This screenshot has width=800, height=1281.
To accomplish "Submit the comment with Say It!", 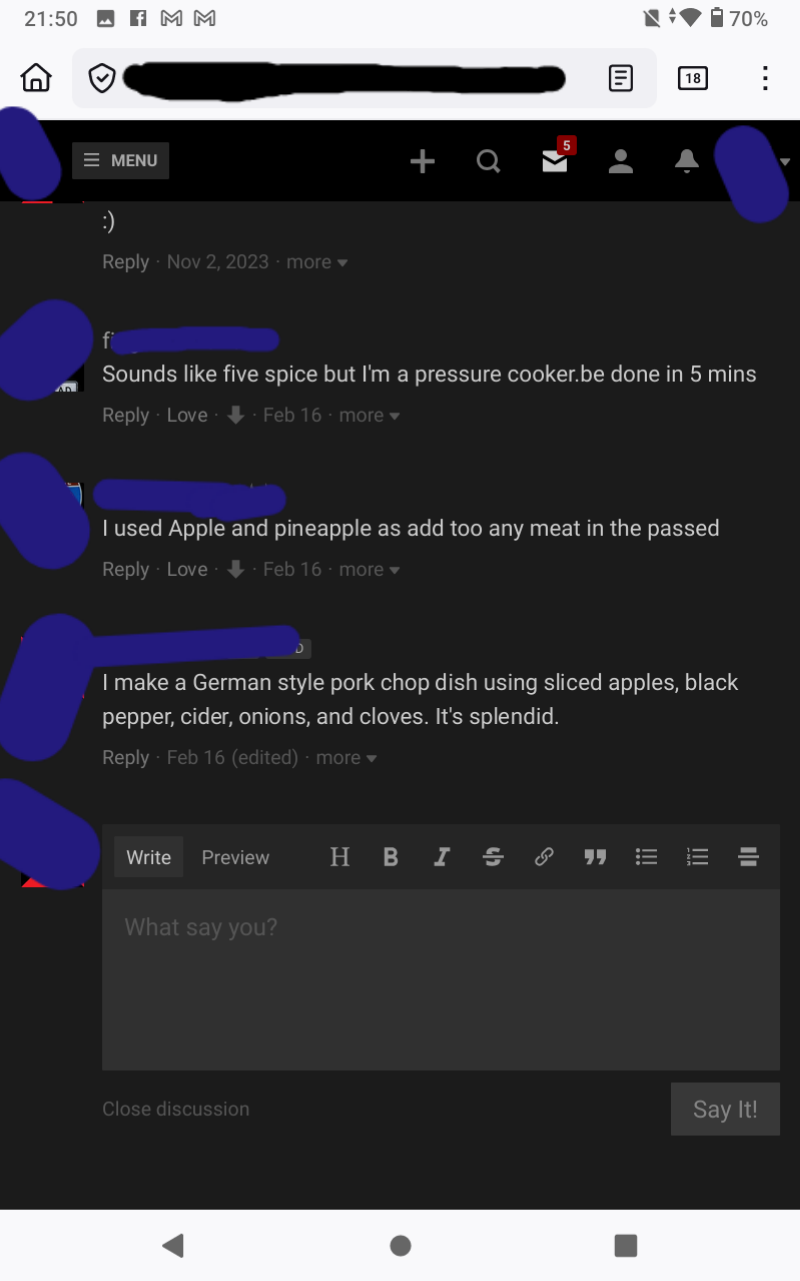I will [725, 1109].
